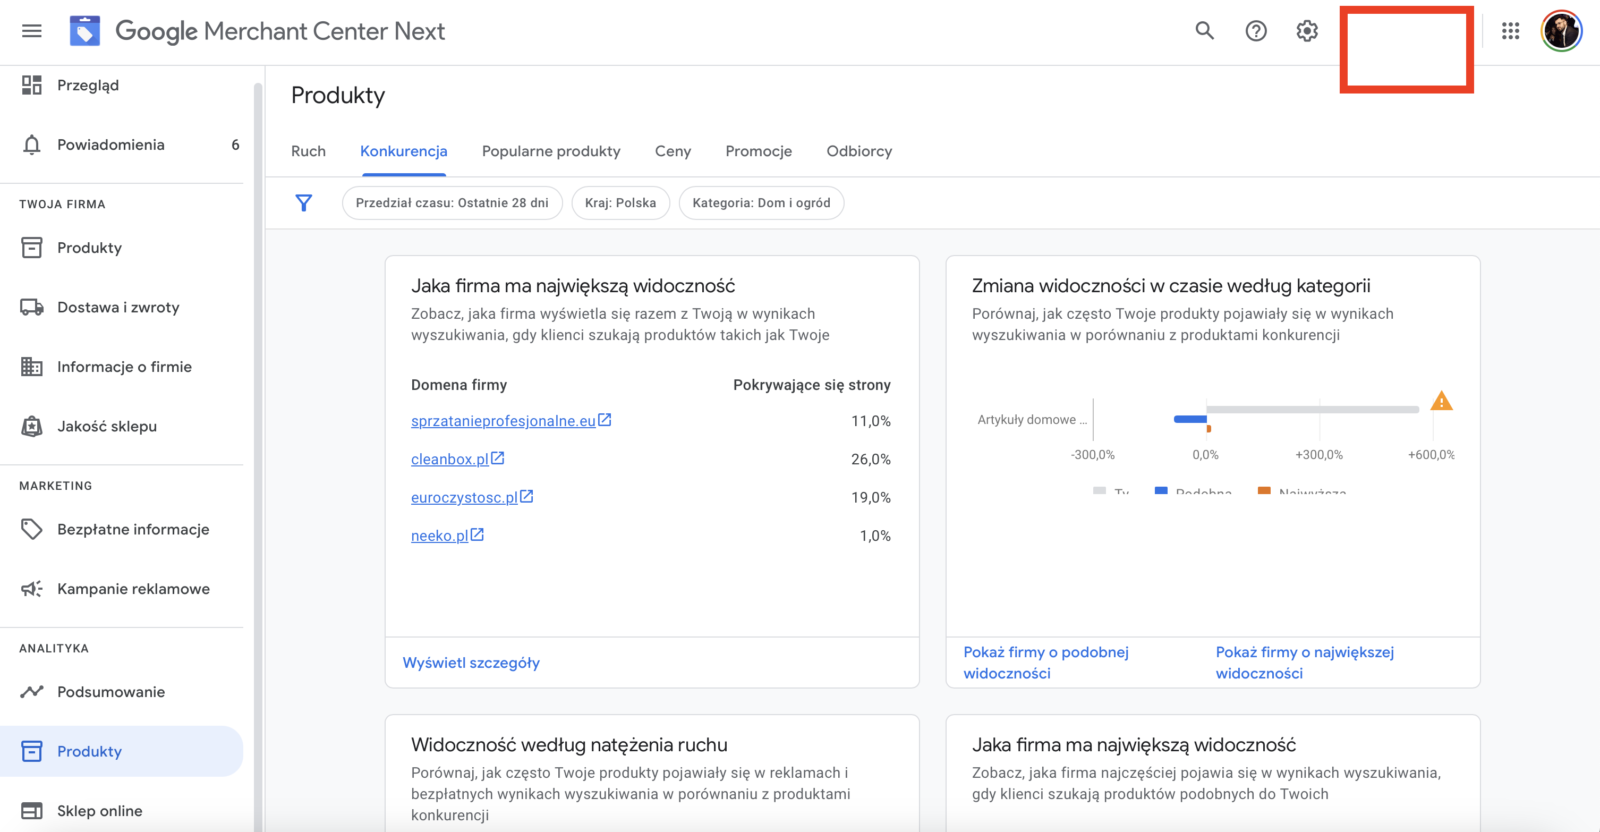Click the Domena firmy column header
The image size is (1600, 832).
coord(459,385)
